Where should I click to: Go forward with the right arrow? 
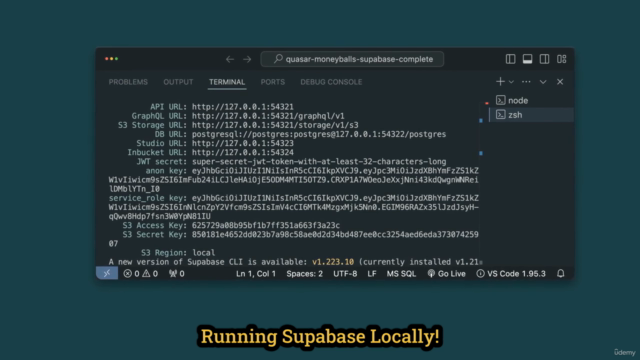tap(247, 59)
